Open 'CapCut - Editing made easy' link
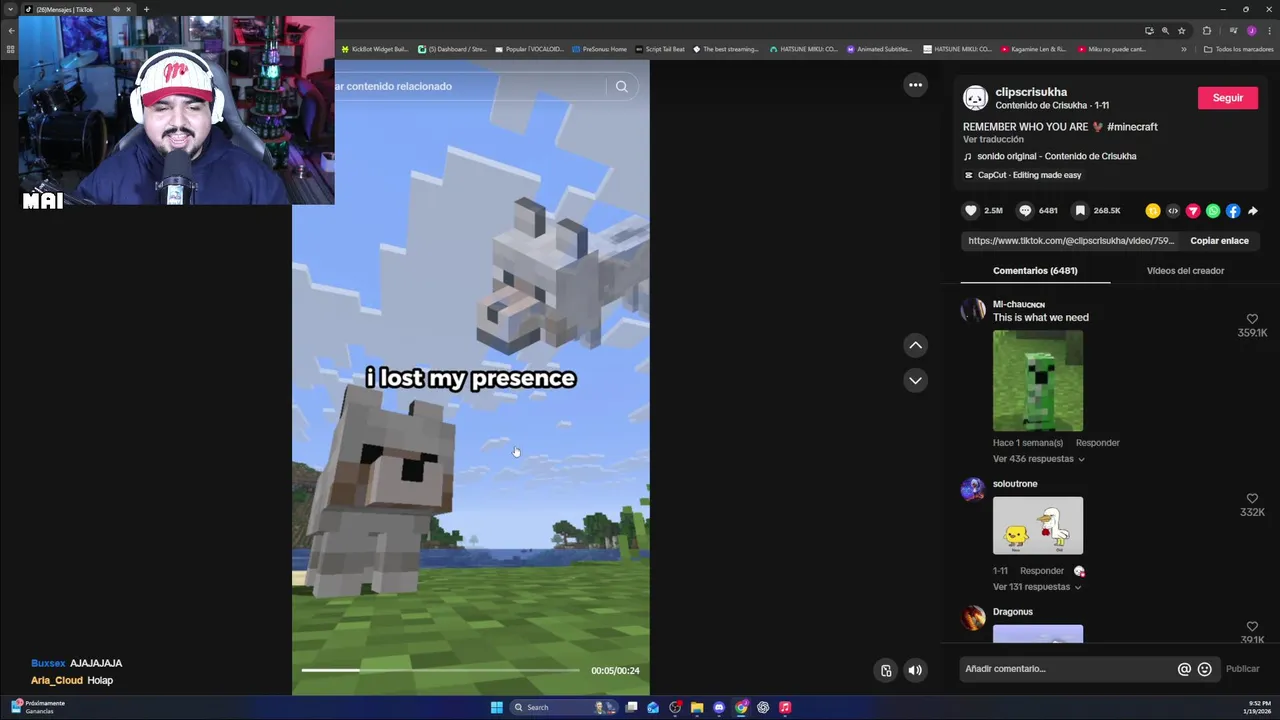The width and height of the screenshot is (1280, 720). 1022,175
